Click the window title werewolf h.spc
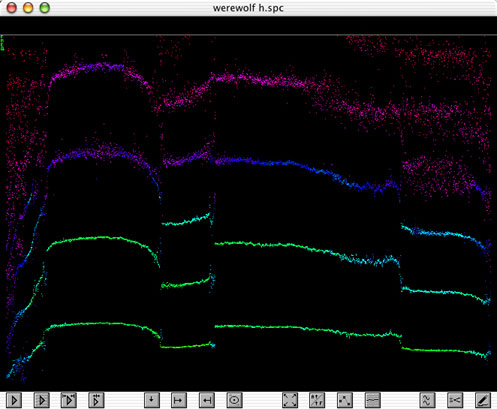Viewport: 497px width, 409px height. 248,8
